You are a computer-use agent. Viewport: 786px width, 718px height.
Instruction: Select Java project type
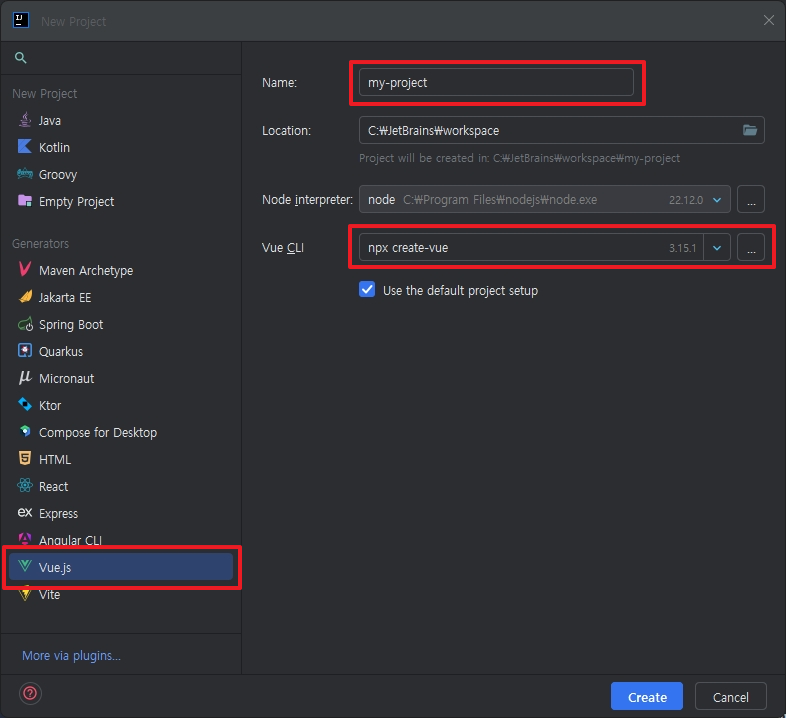[121, 120]
